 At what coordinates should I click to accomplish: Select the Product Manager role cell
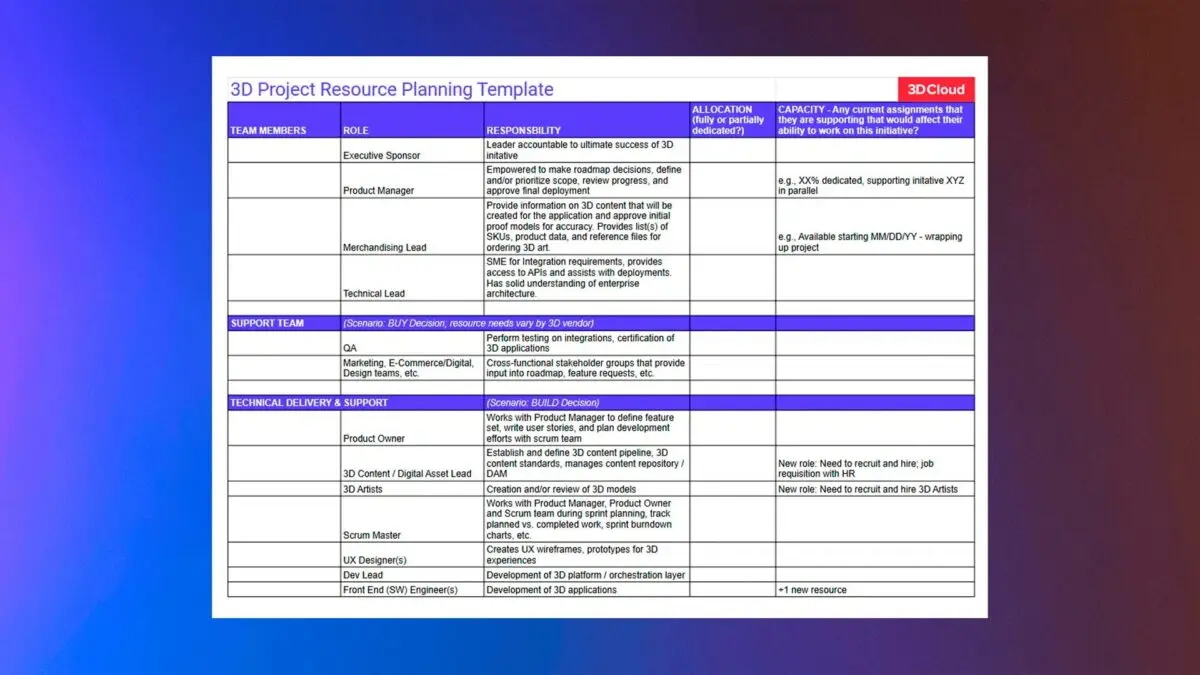[412, 181]
